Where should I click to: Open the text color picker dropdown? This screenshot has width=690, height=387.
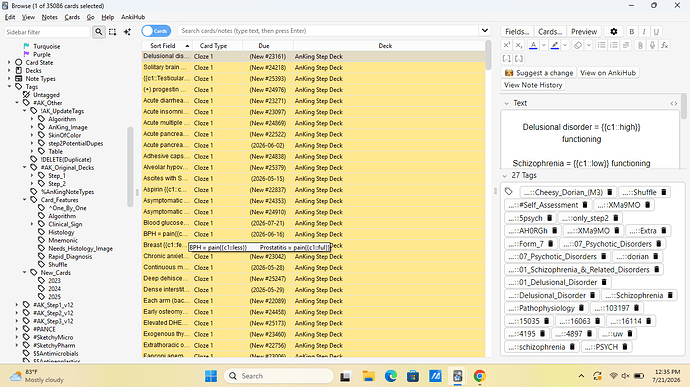pyautogui.click(x=543, y=45)
